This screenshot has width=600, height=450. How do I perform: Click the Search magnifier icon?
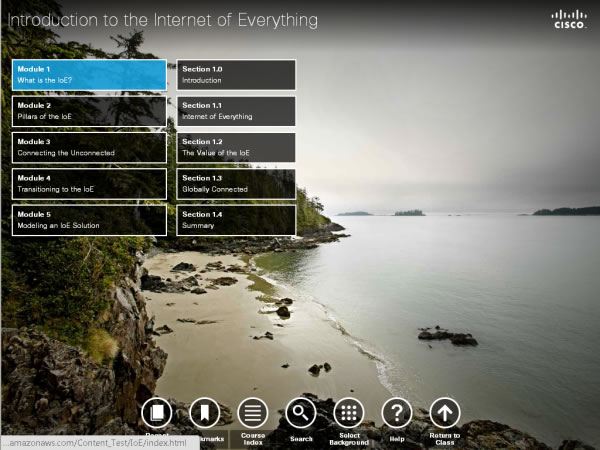point(301,412)
